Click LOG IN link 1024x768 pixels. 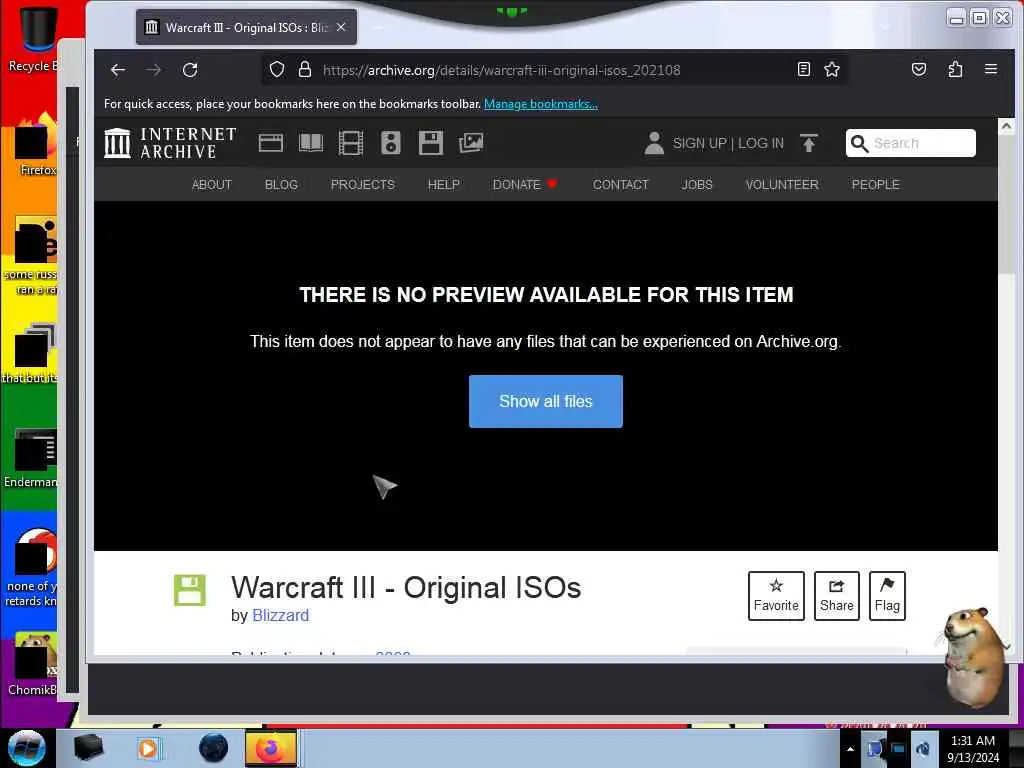click(761, 143)
